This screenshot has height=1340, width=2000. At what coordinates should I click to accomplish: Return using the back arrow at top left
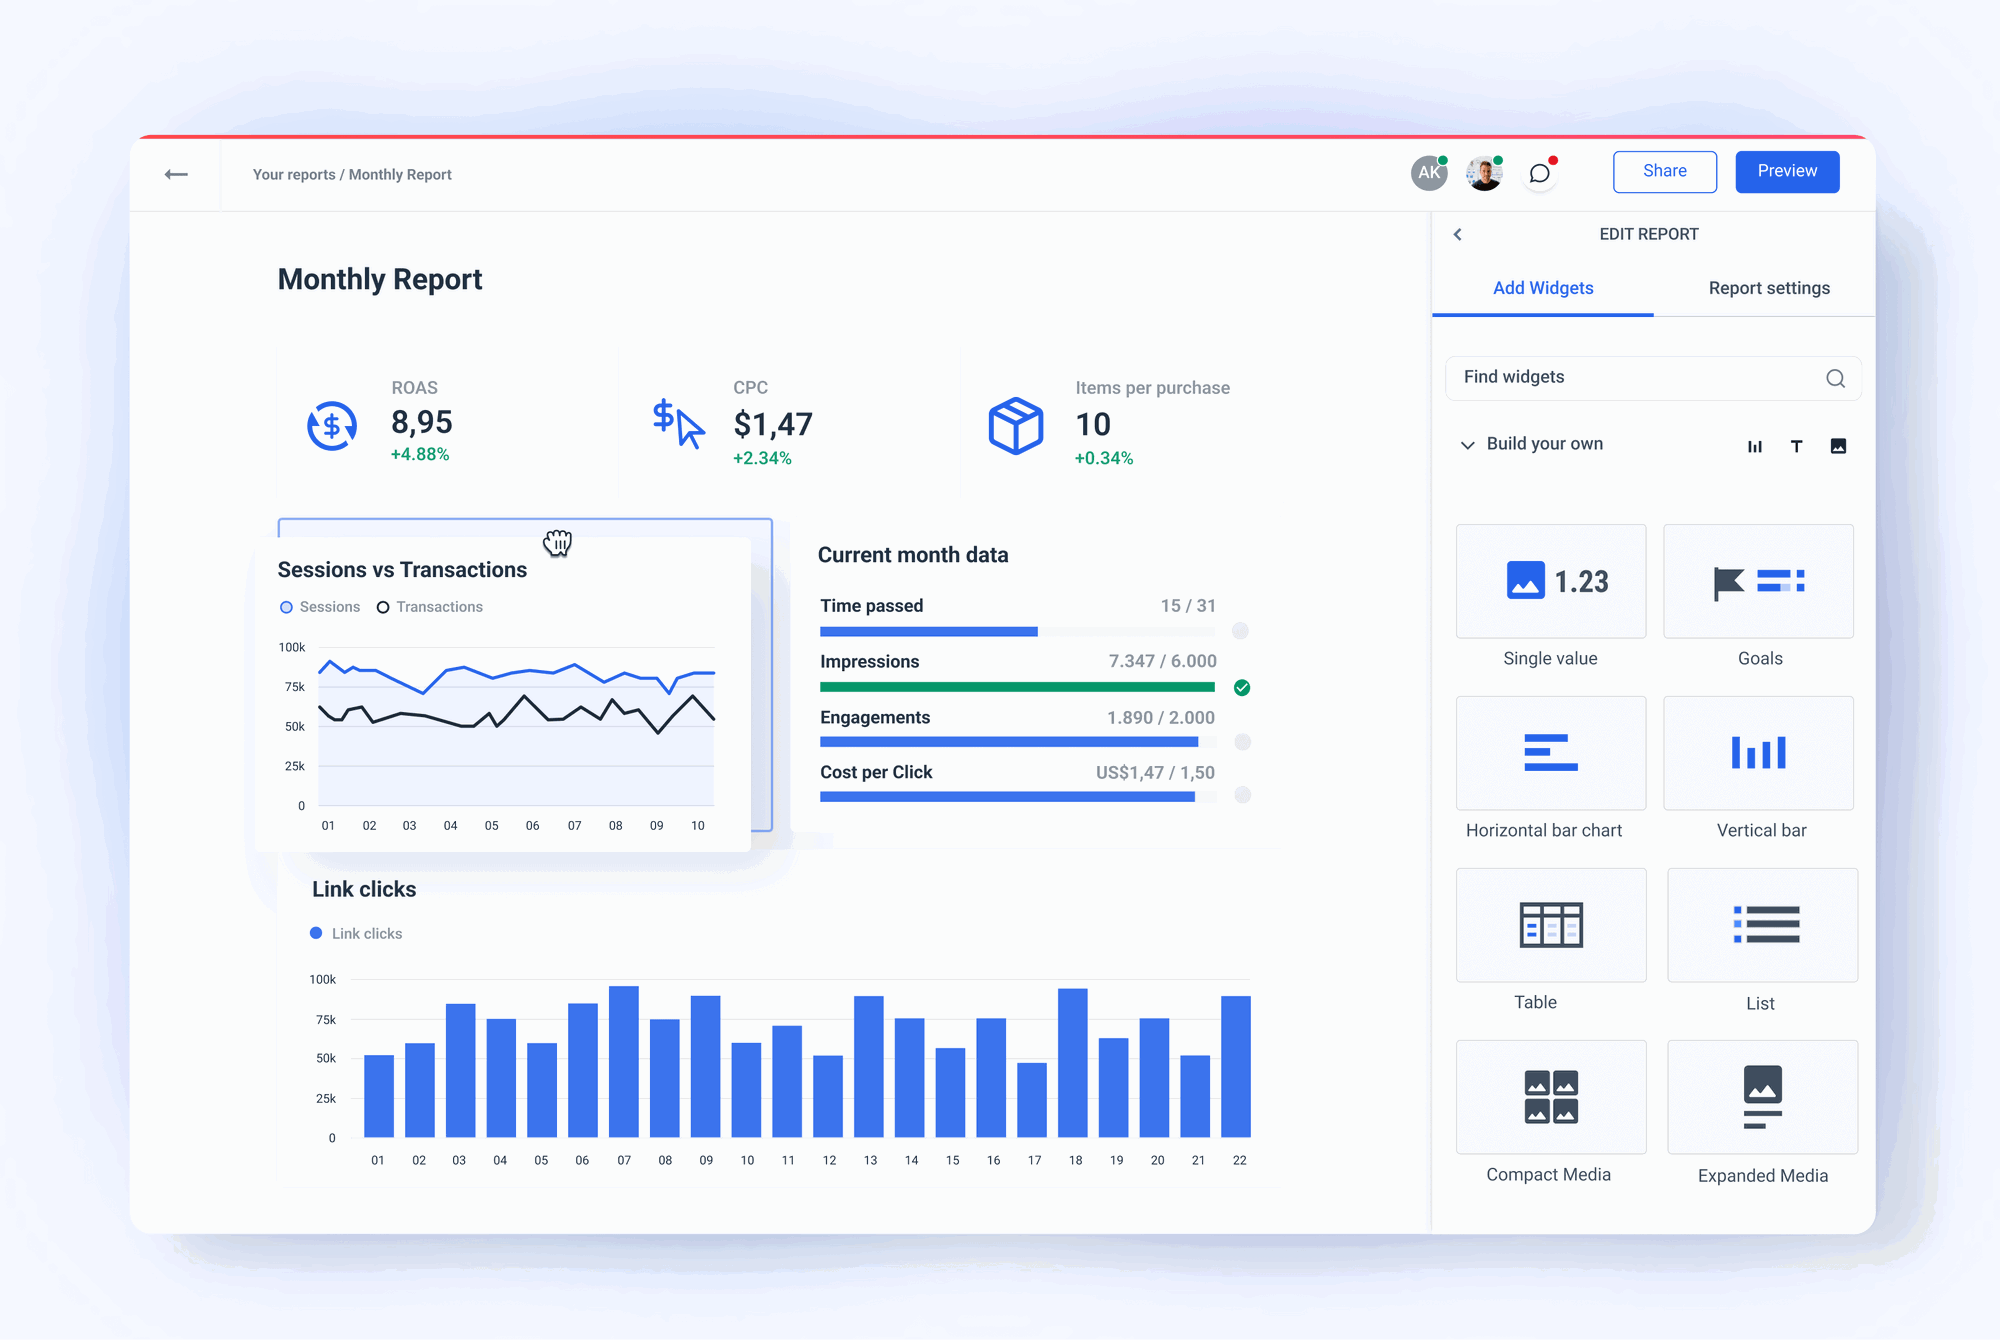click(x=176, y=173)
